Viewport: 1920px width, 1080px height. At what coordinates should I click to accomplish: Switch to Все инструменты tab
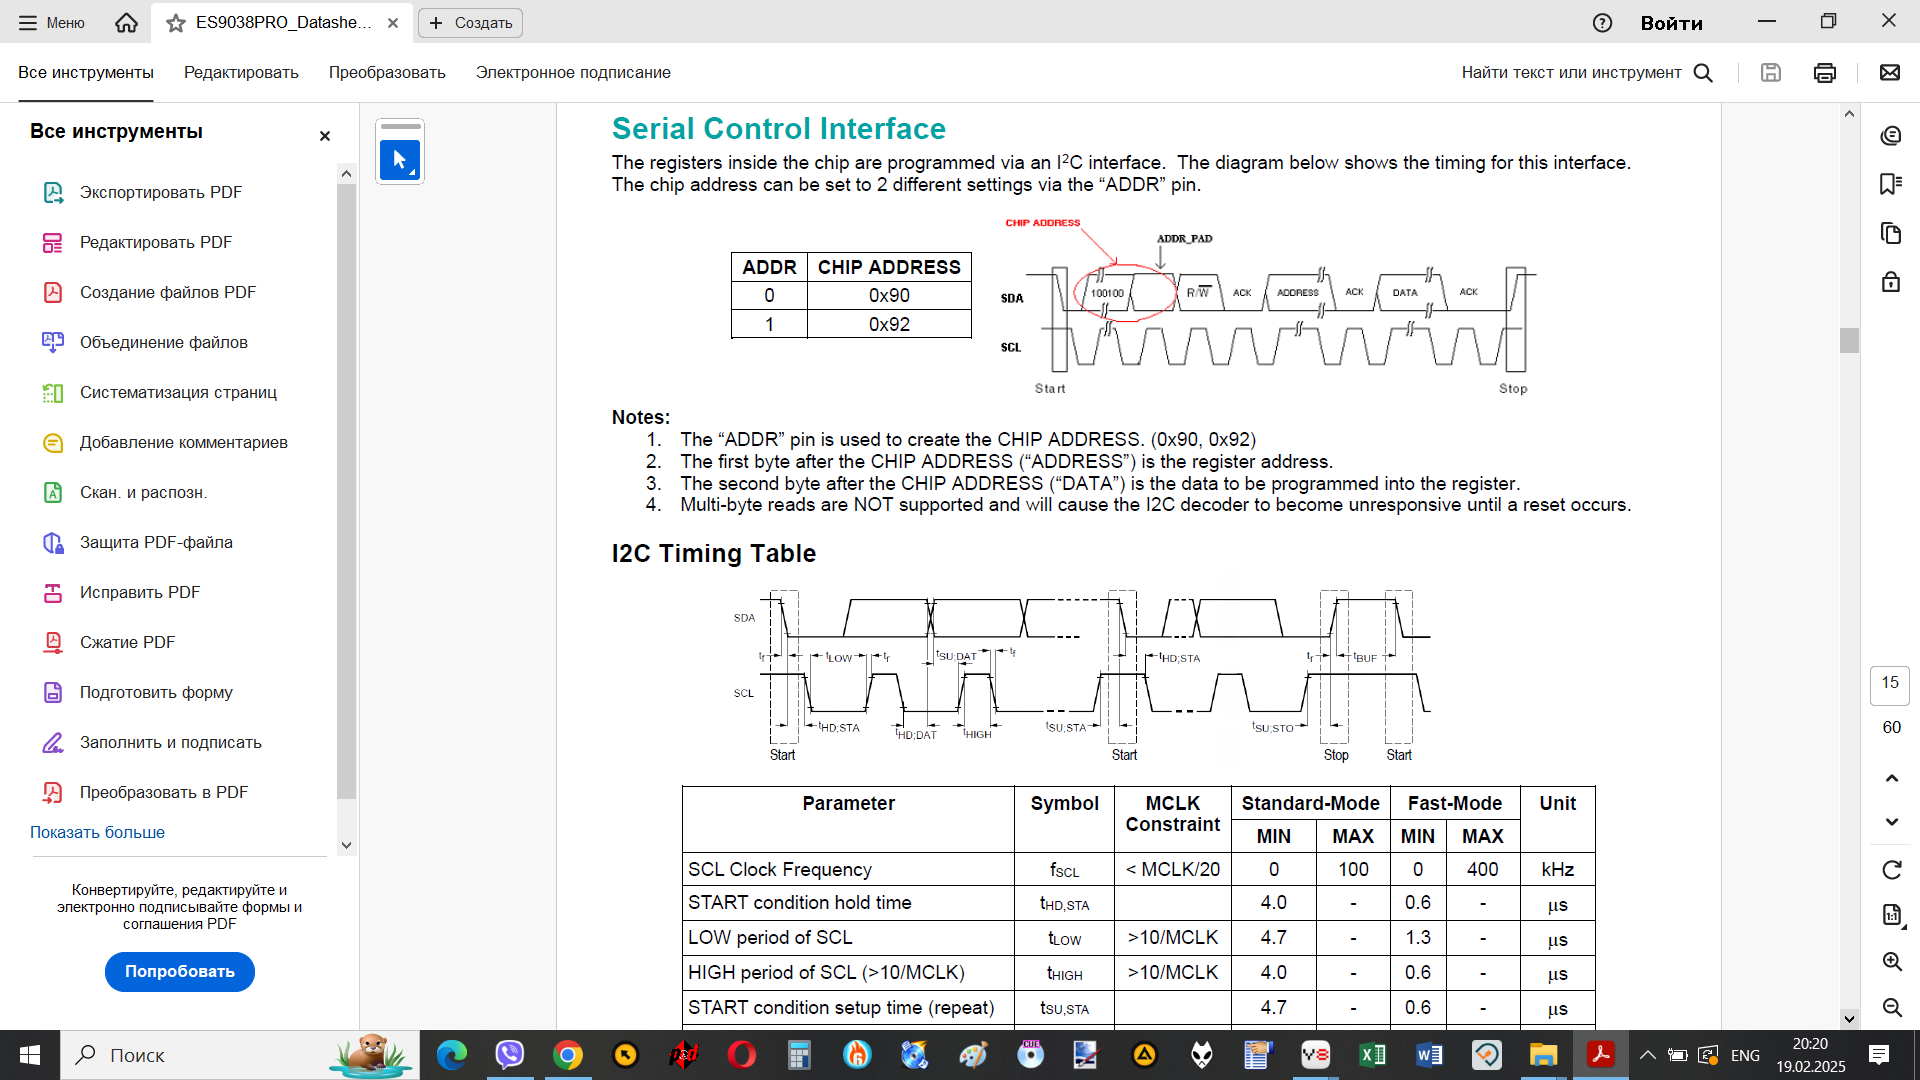pos(86,72)
